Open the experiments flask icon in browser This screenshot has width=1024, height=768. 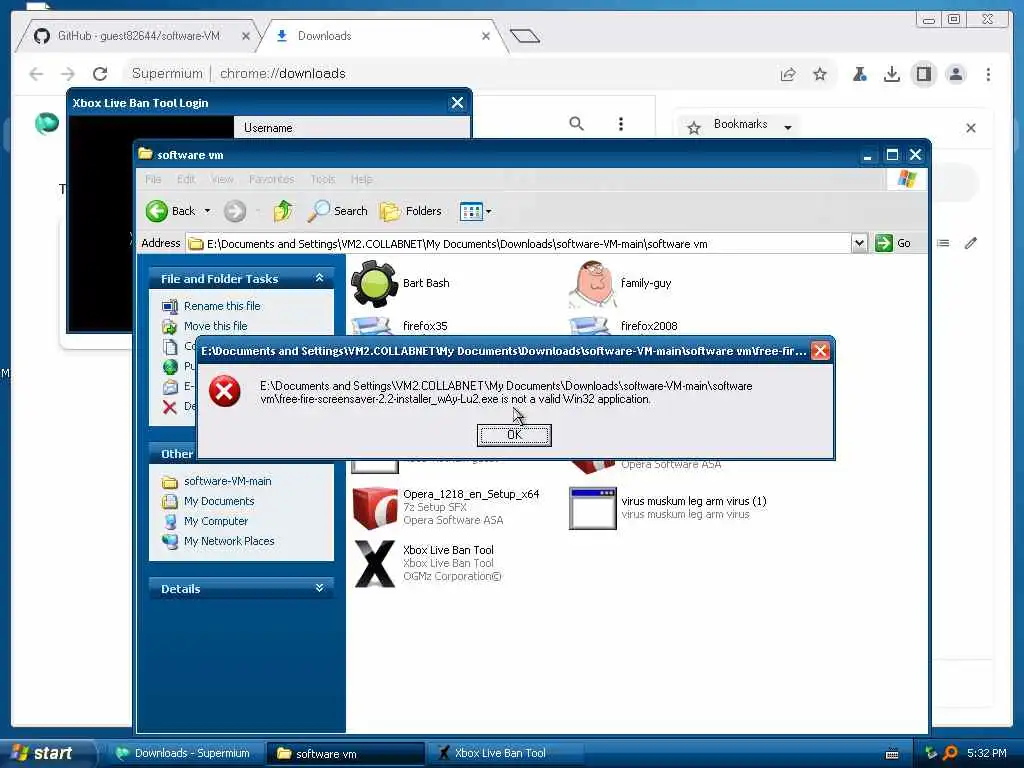pos(859,74)
